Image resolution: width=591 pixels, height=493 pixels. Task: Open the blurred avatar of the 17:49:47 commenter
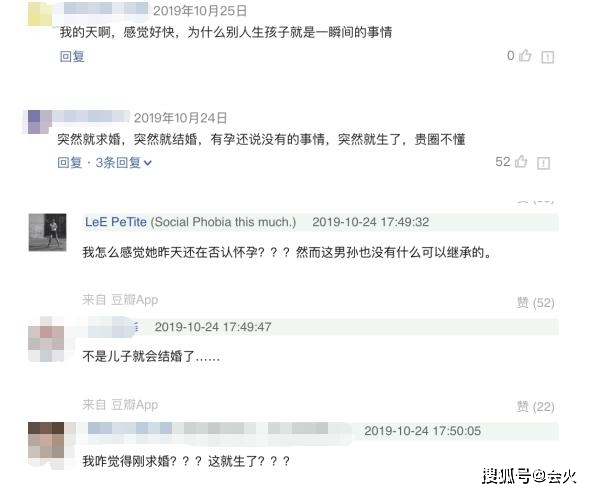(x=46, y=339)
